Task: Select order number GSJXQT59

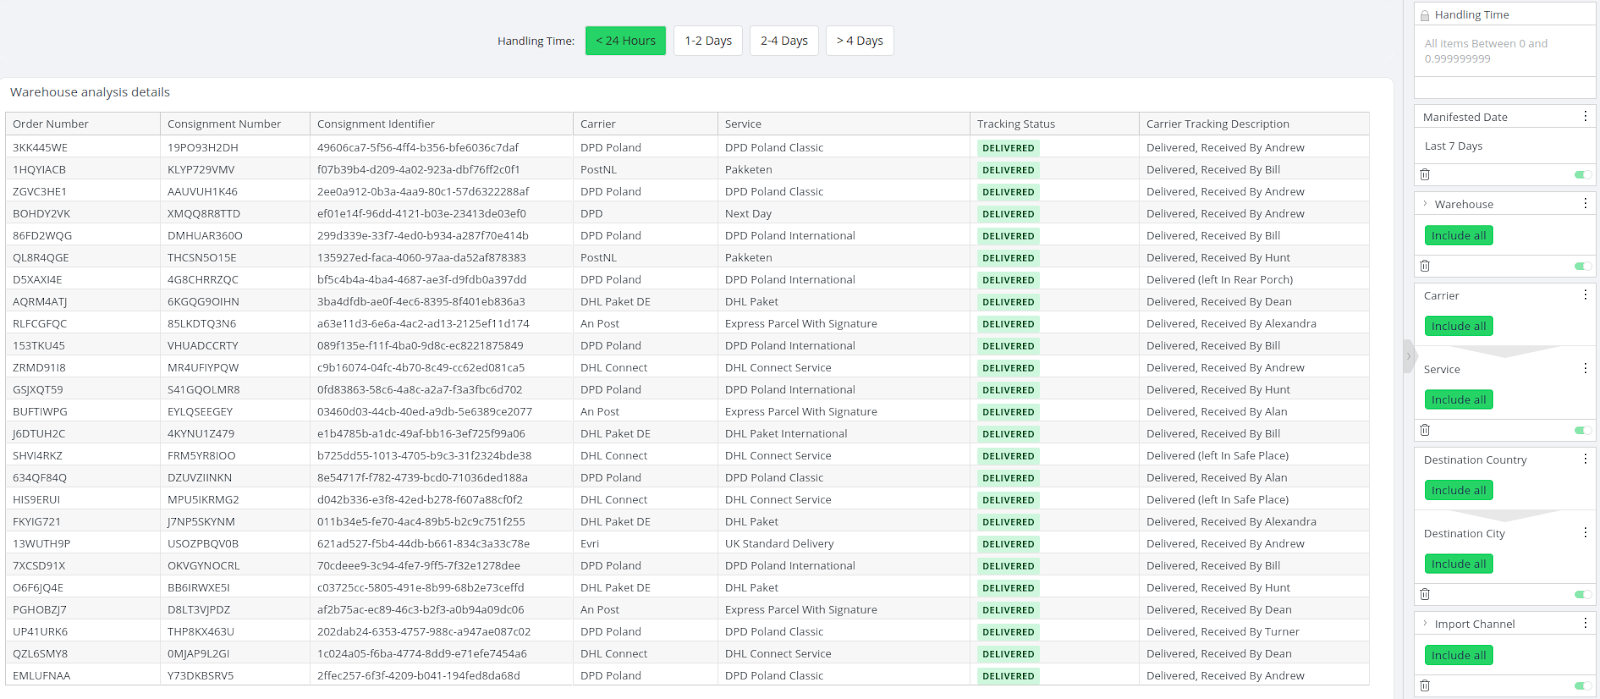Action: (x=38, y=390)
